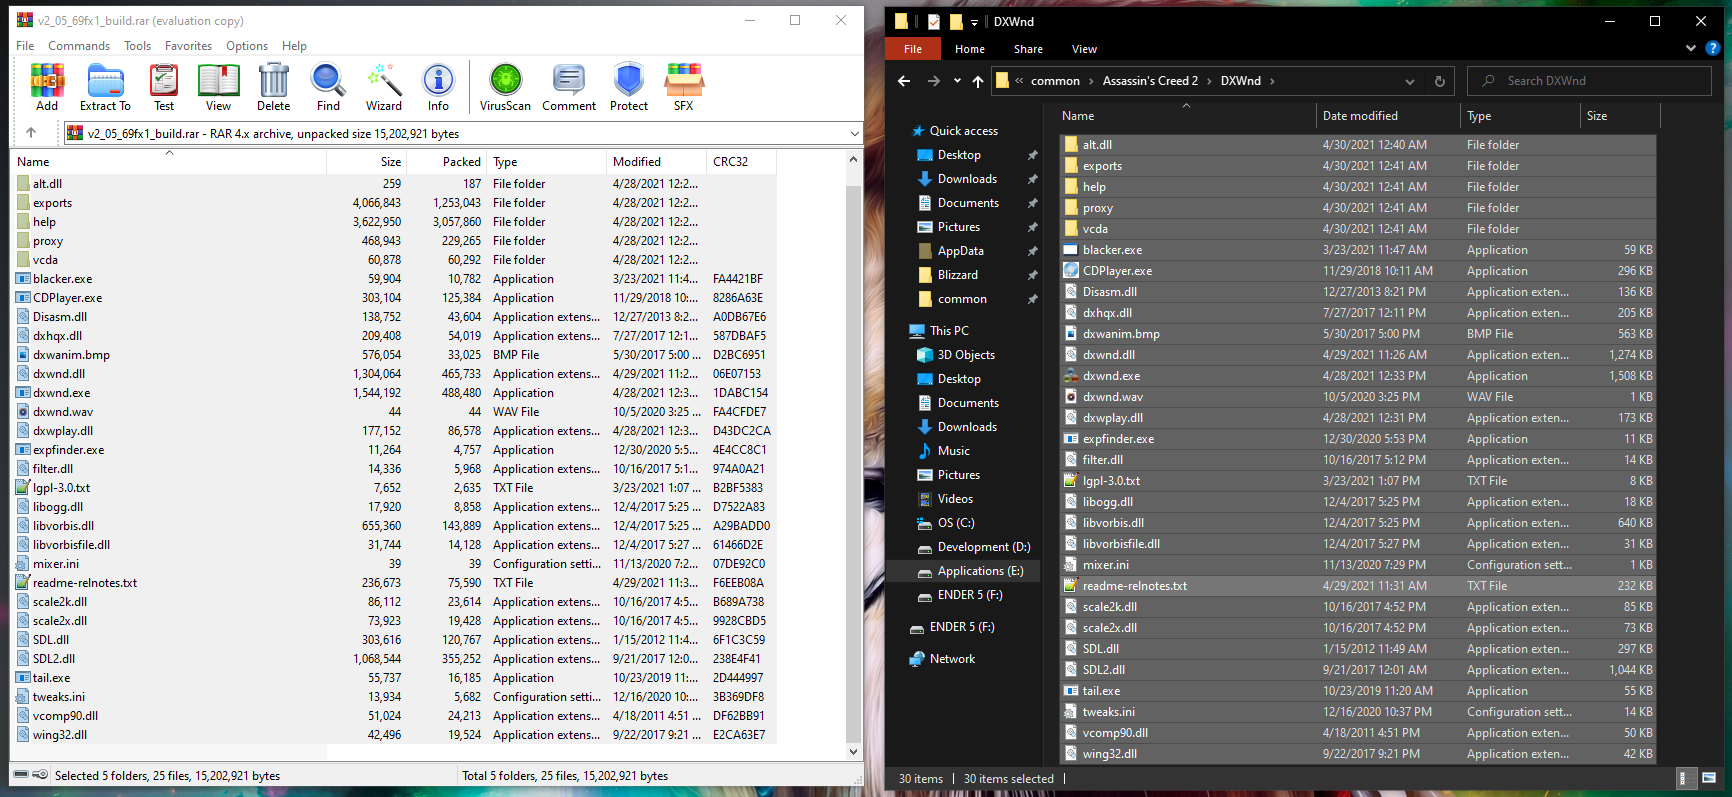Open OS (C:) drive

(956, 523)
